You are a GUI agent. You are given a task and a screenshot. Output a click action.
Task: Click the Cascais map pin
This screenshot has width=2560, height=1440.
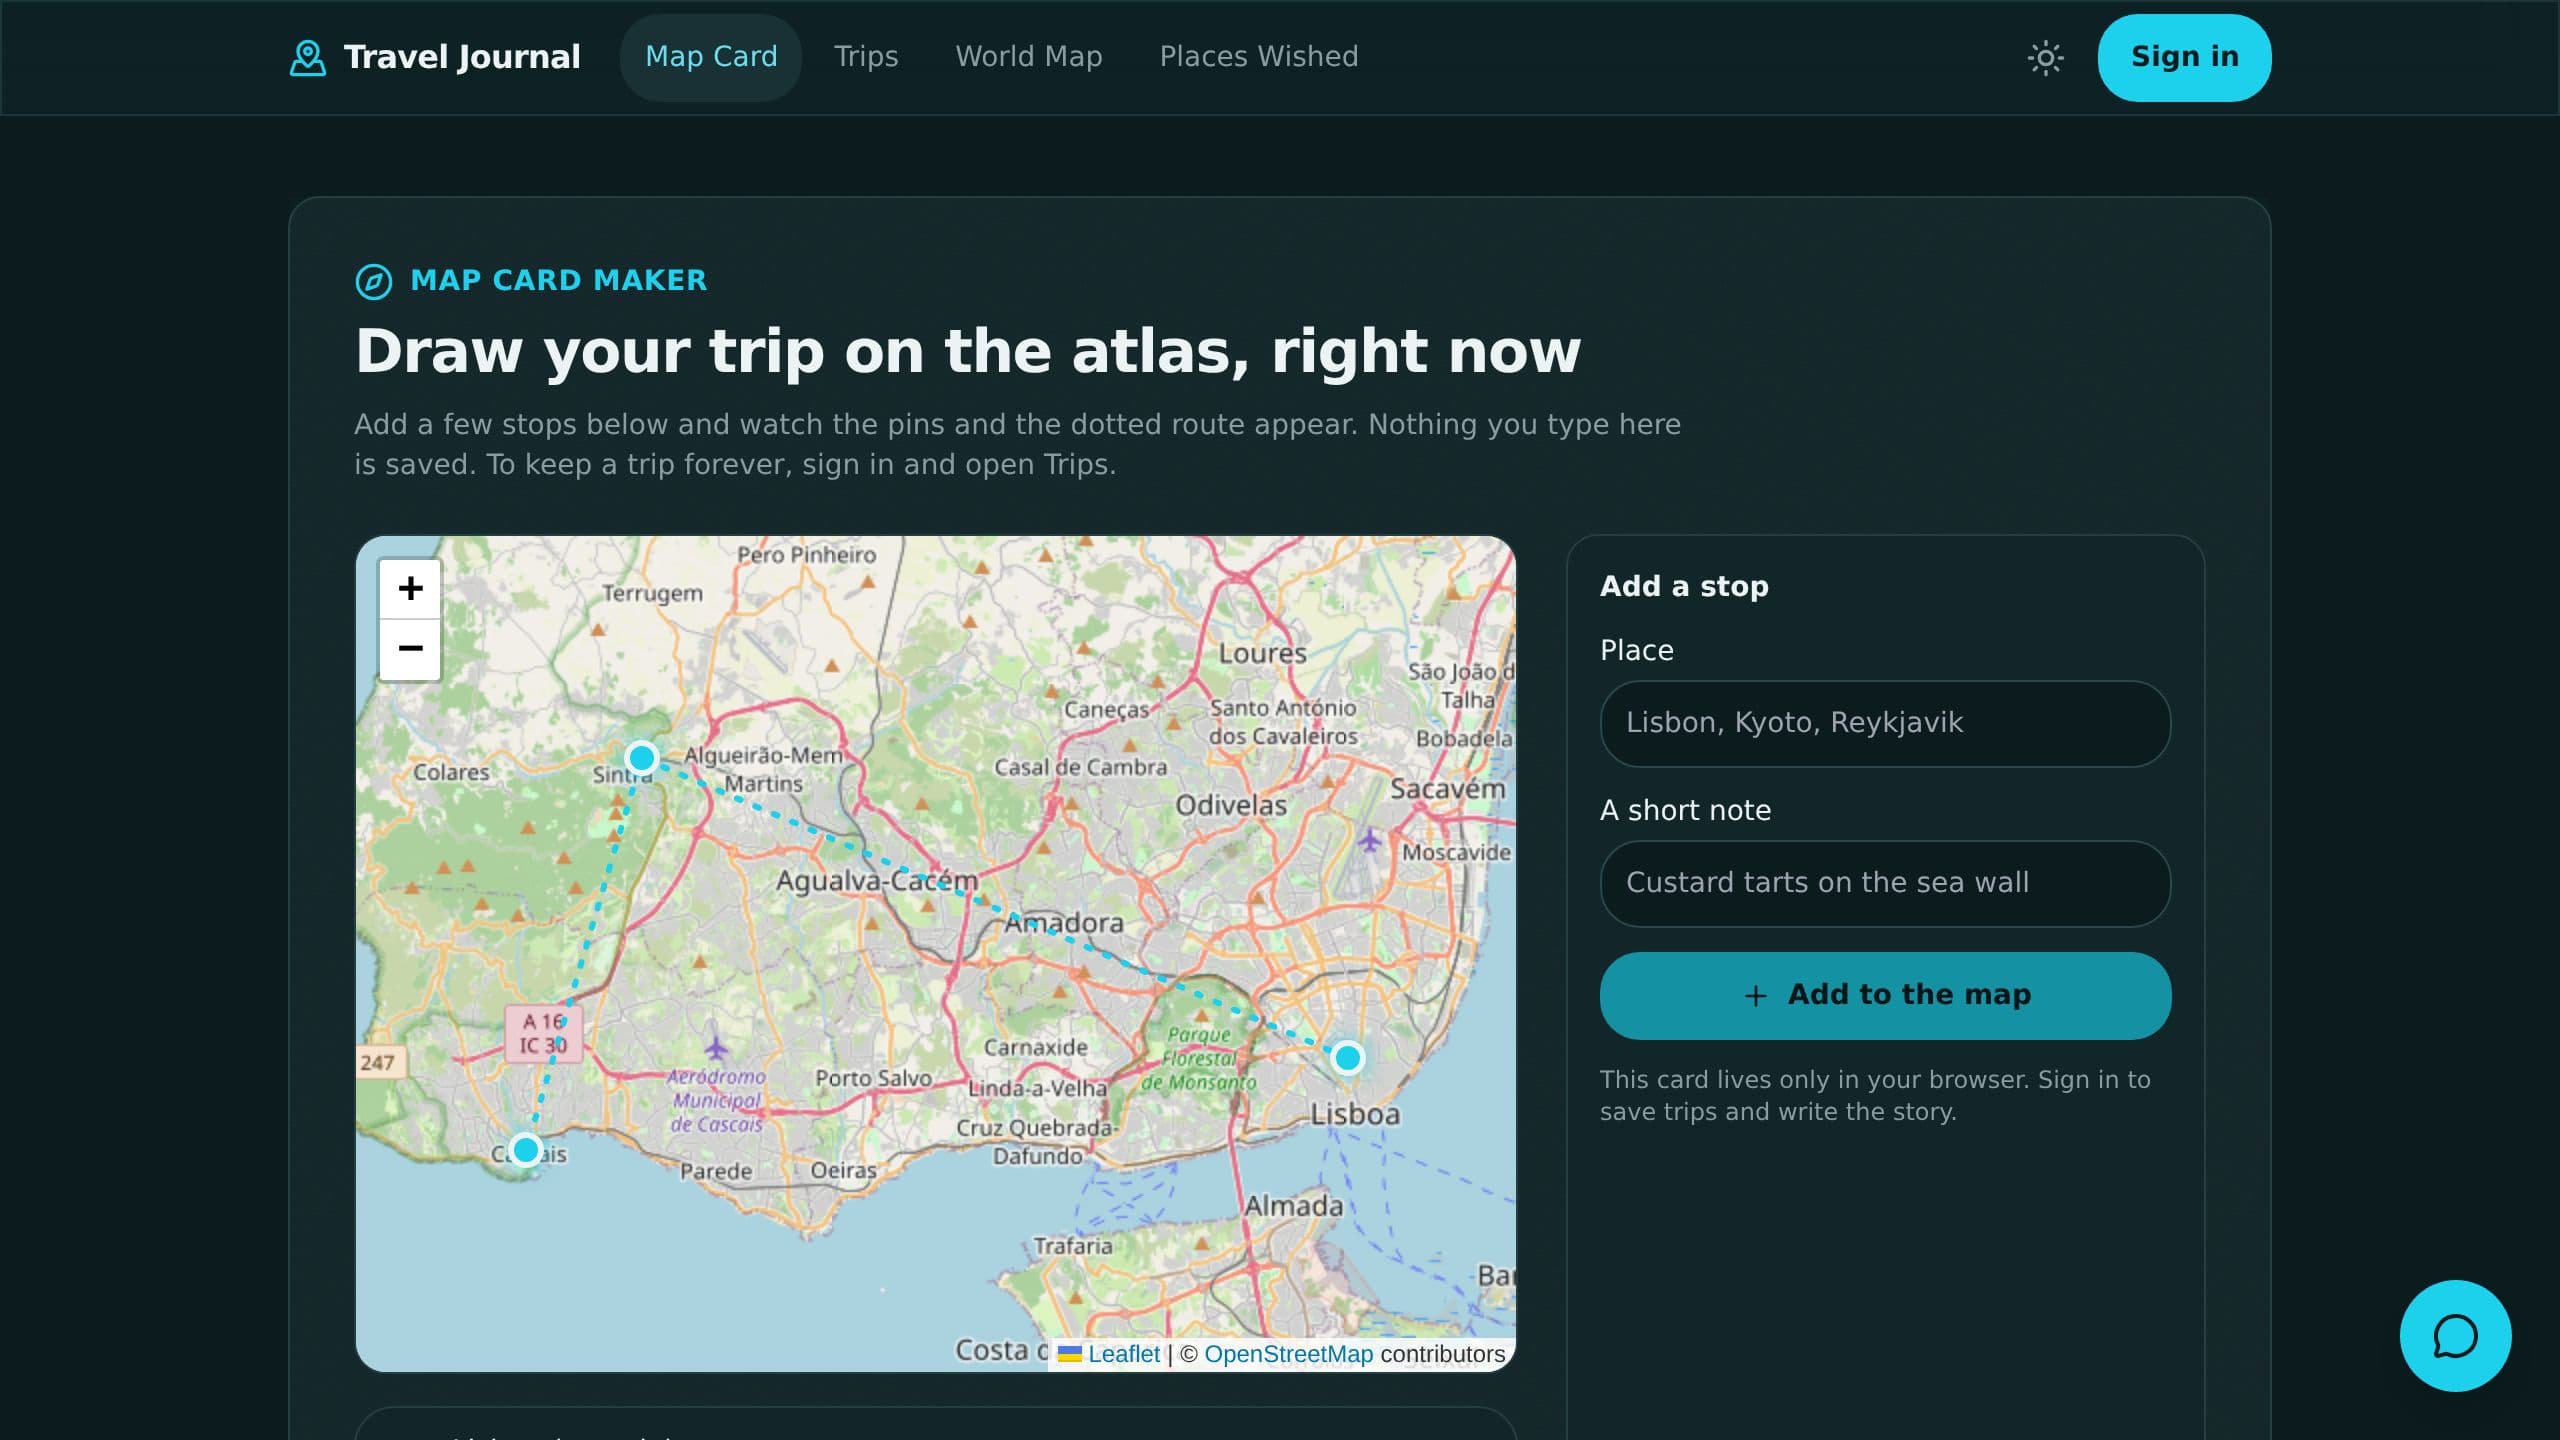pyautogui.click(x=525, y=1150)
